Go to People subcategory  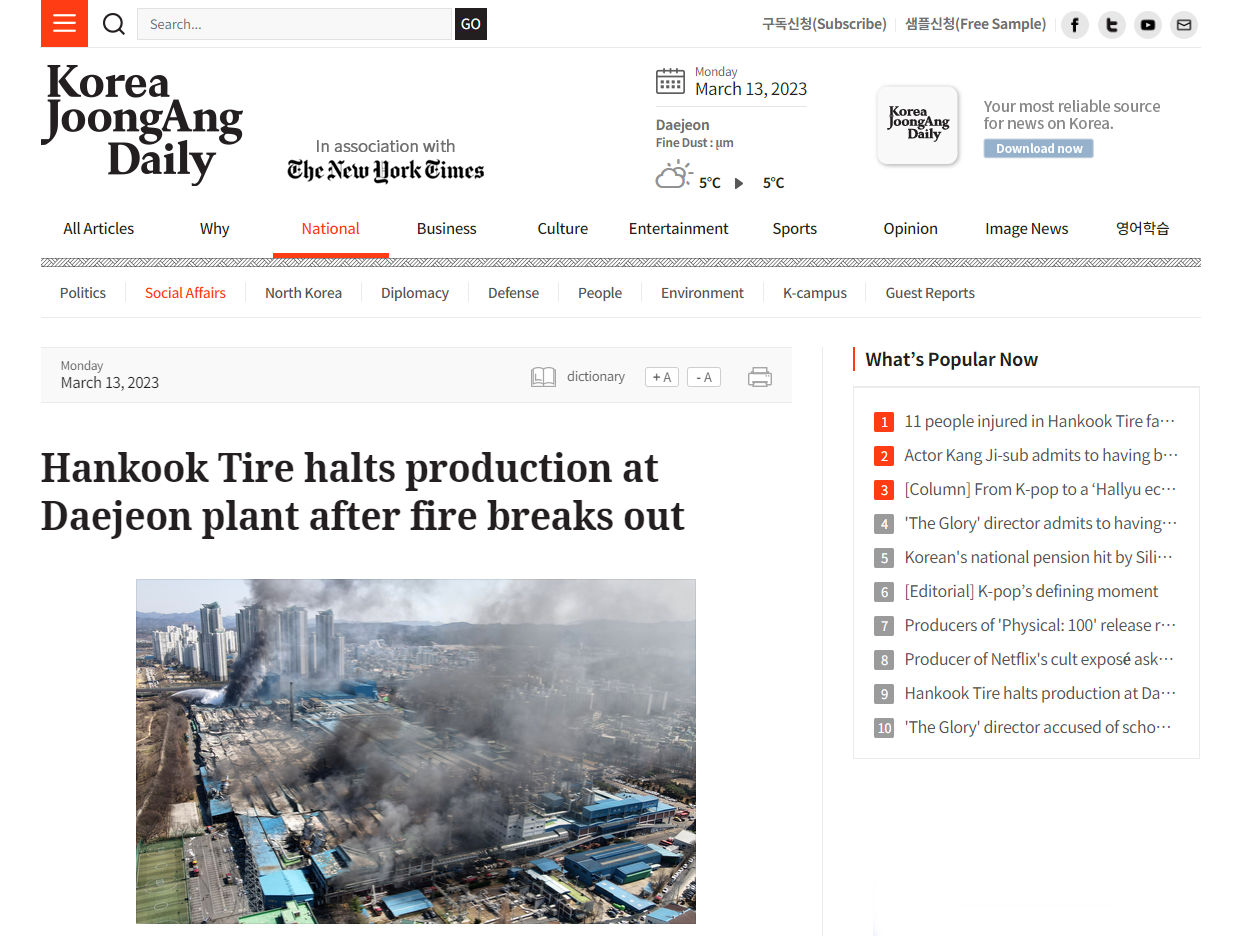point(600,293)
